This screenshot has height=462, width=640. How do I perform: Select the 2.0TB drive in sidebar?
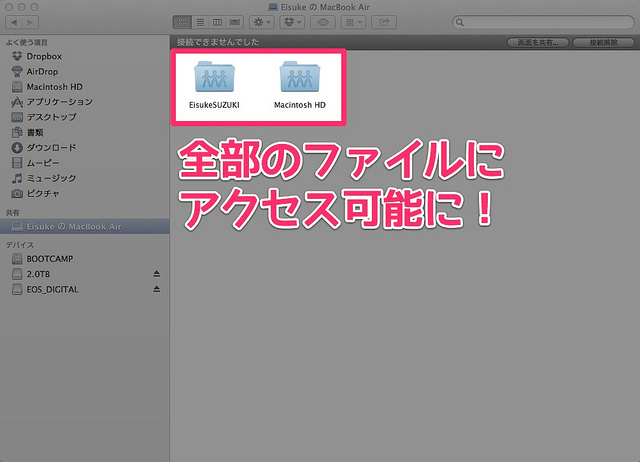click(x=85, y=274)
